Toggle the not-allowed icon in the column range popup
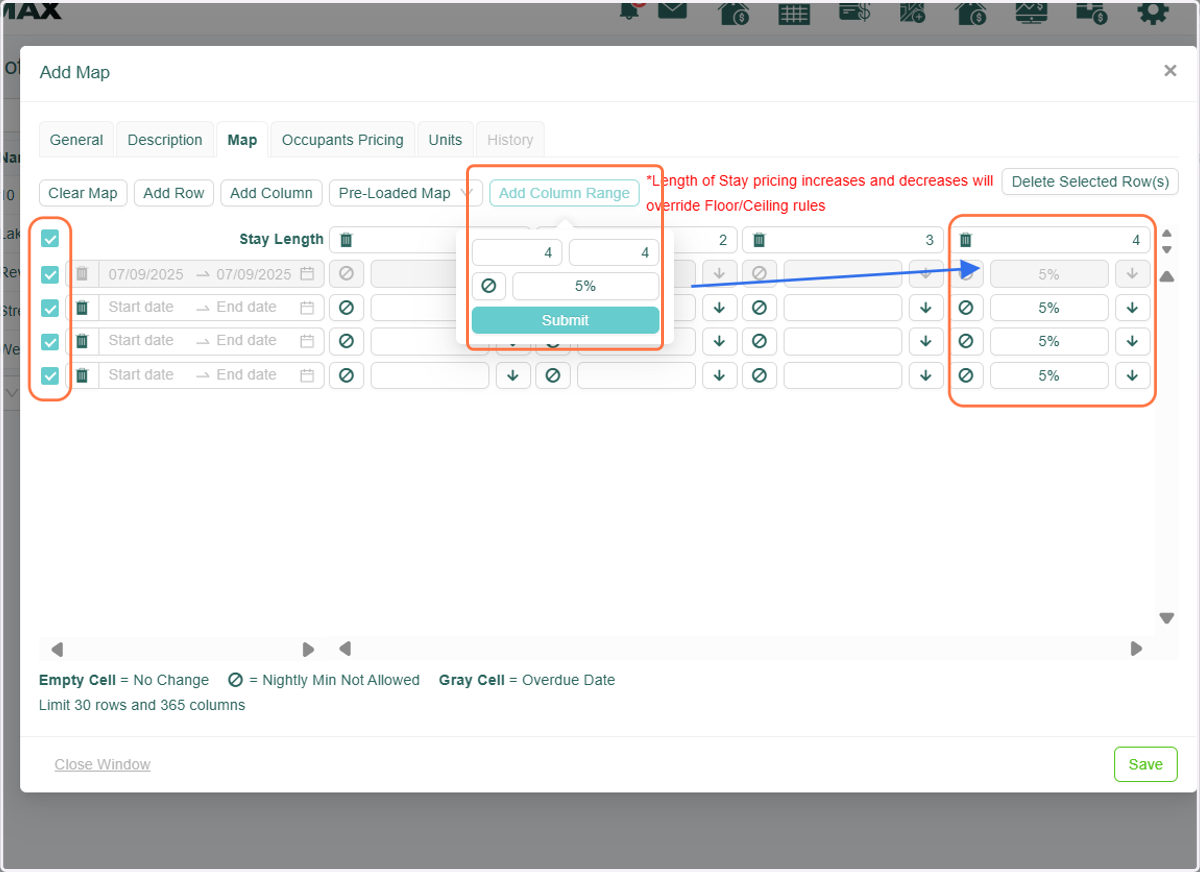1200x872 pixels. tap(489, 286)
